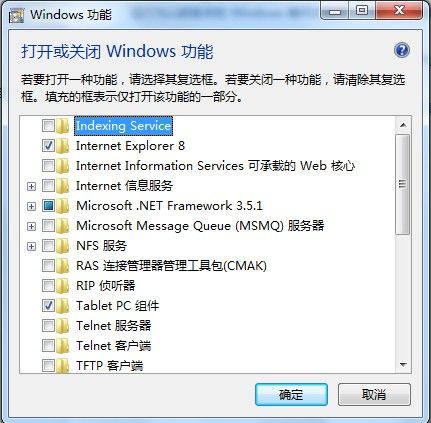Click the folder icon next to NFS 服务
The image size is (431, 423).
tap(63, 246)
